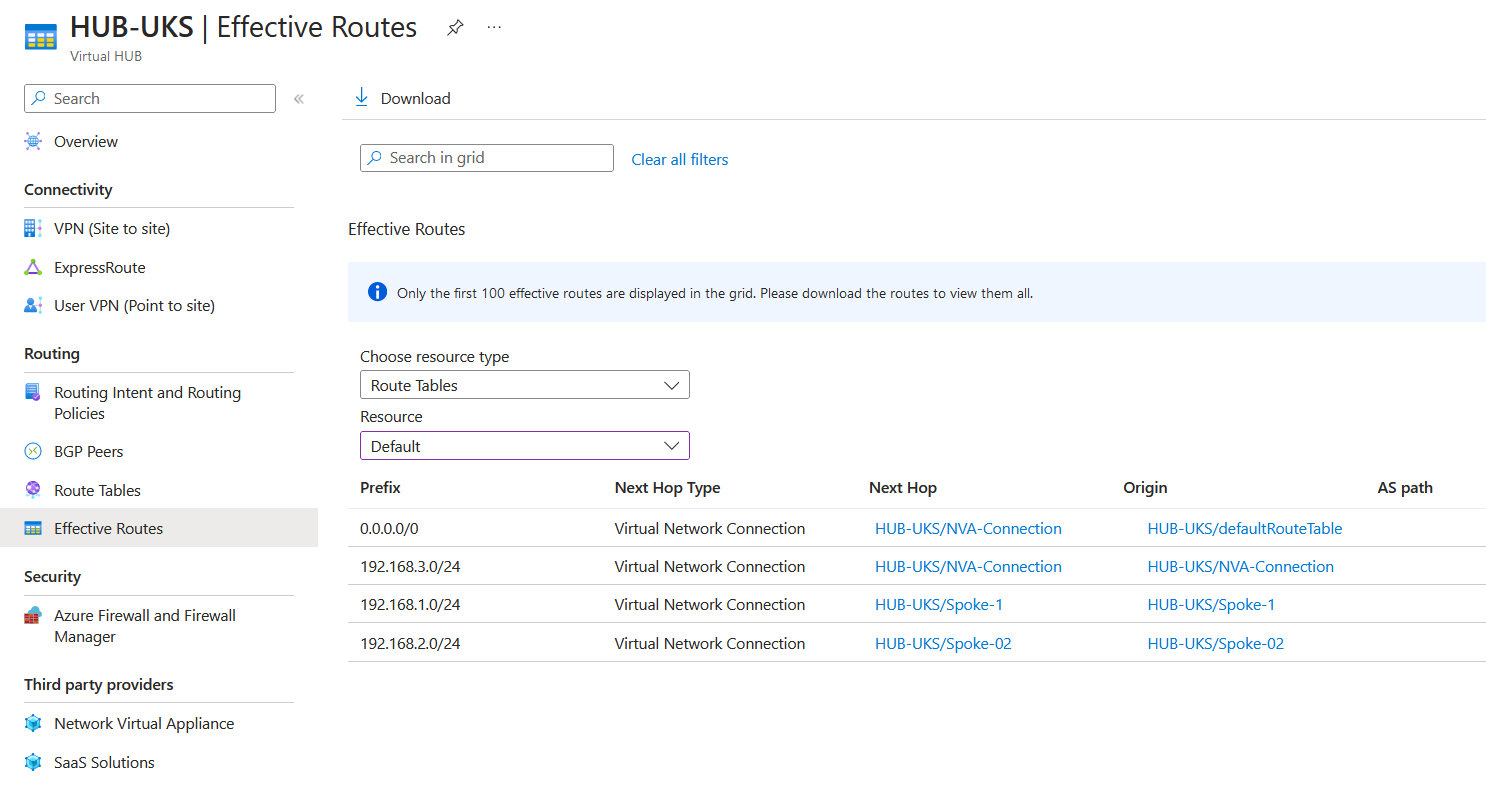Select the 192.168.2.0/24 prefix cell
The image size is (1486, 804).
click(x=410, y=643)
